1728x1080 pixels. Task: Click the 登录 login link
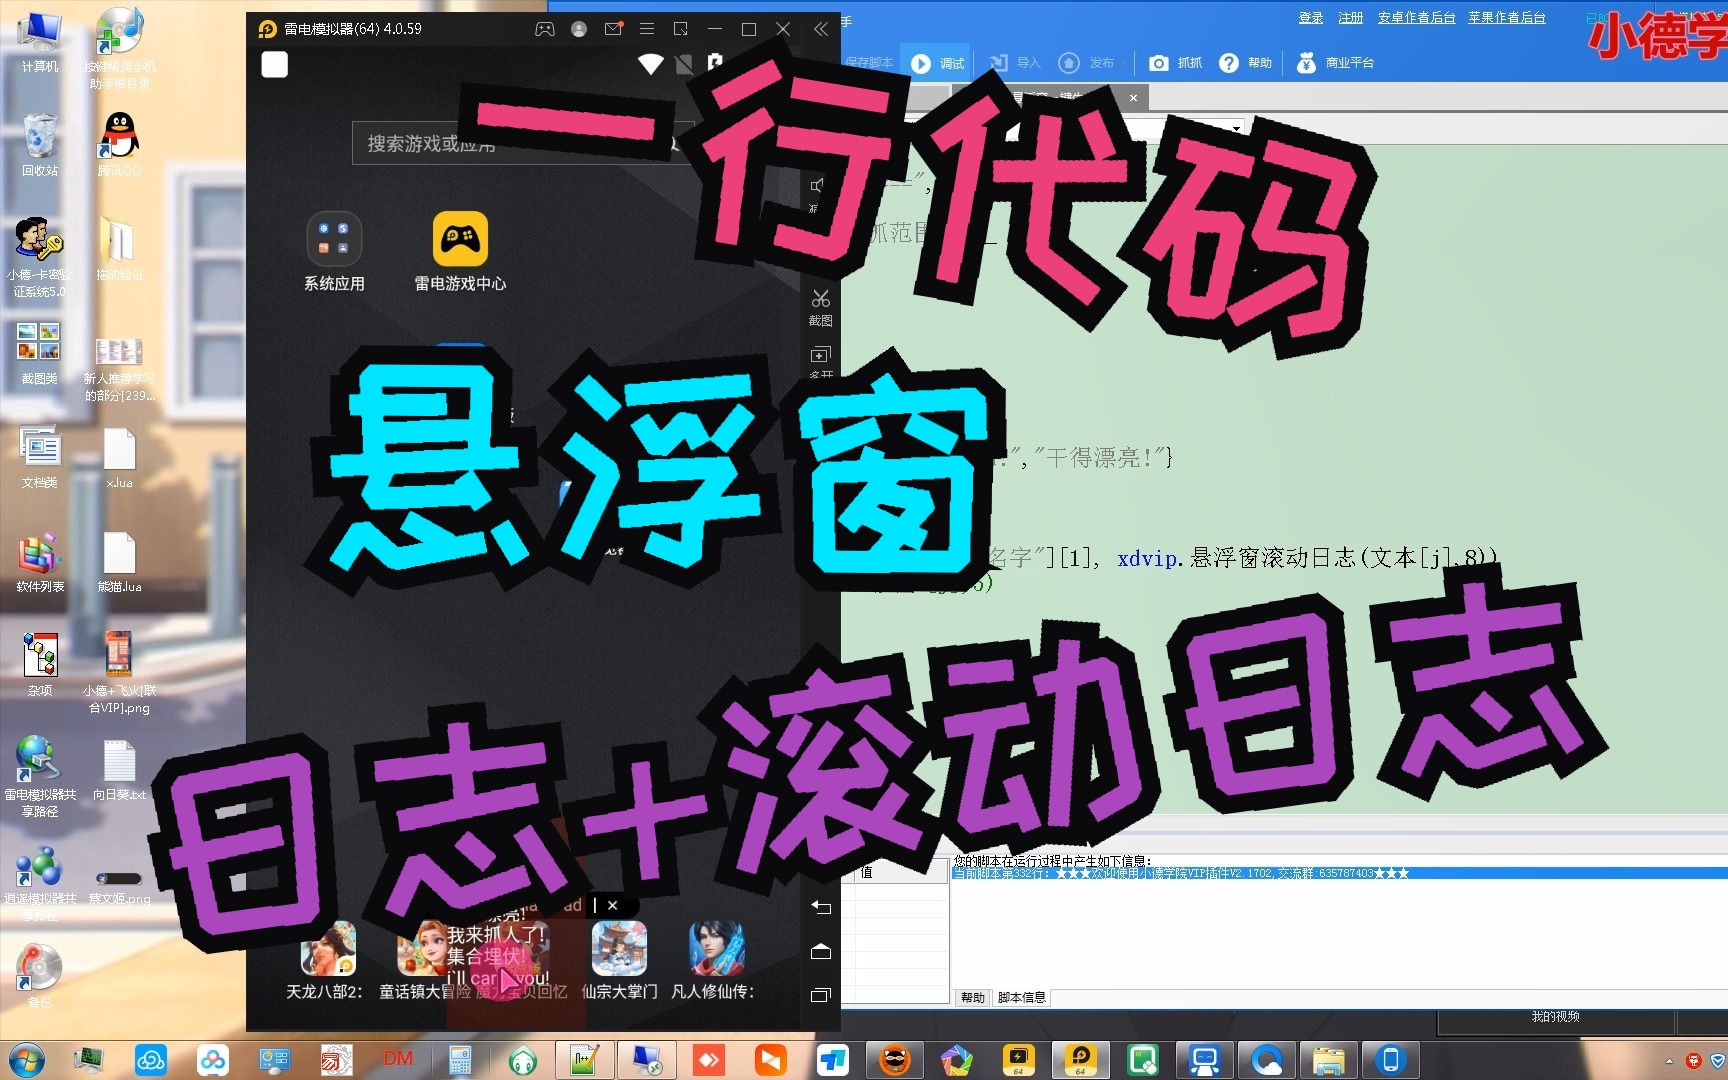(x=1310, y=17)
